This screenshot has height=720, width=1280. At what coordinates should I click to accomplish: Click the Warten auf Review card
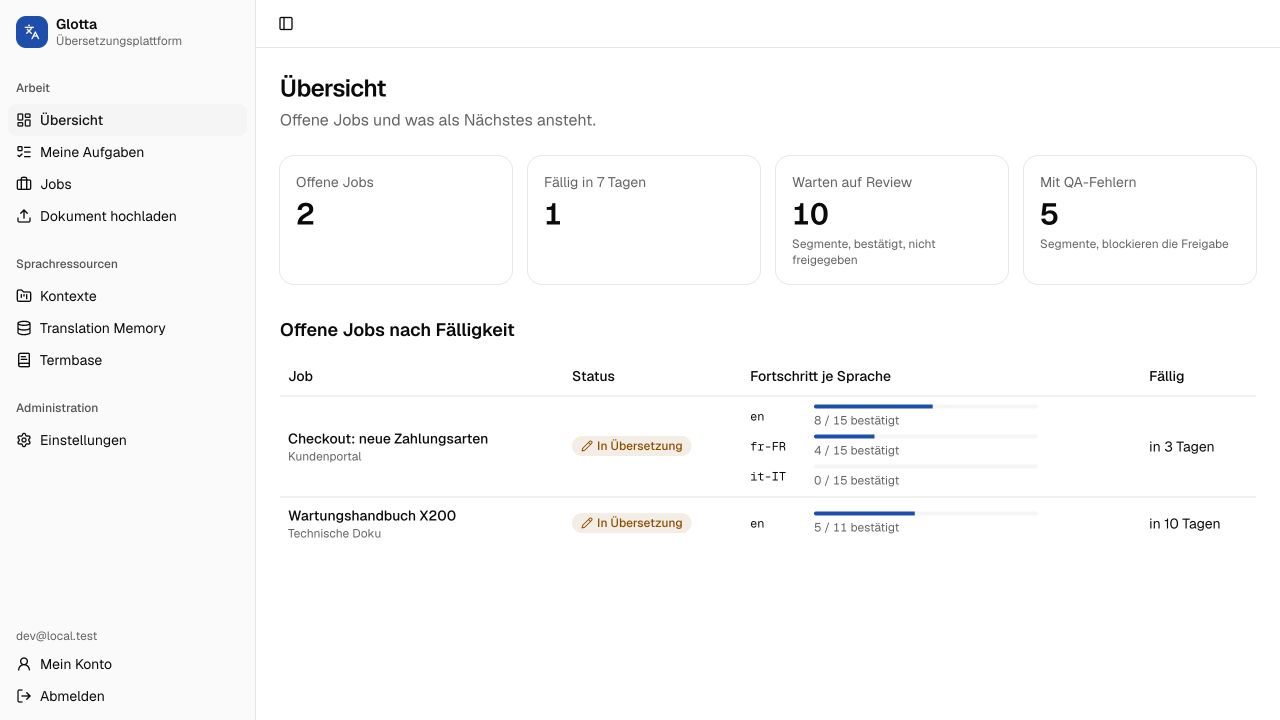click(x=892, y=220)
